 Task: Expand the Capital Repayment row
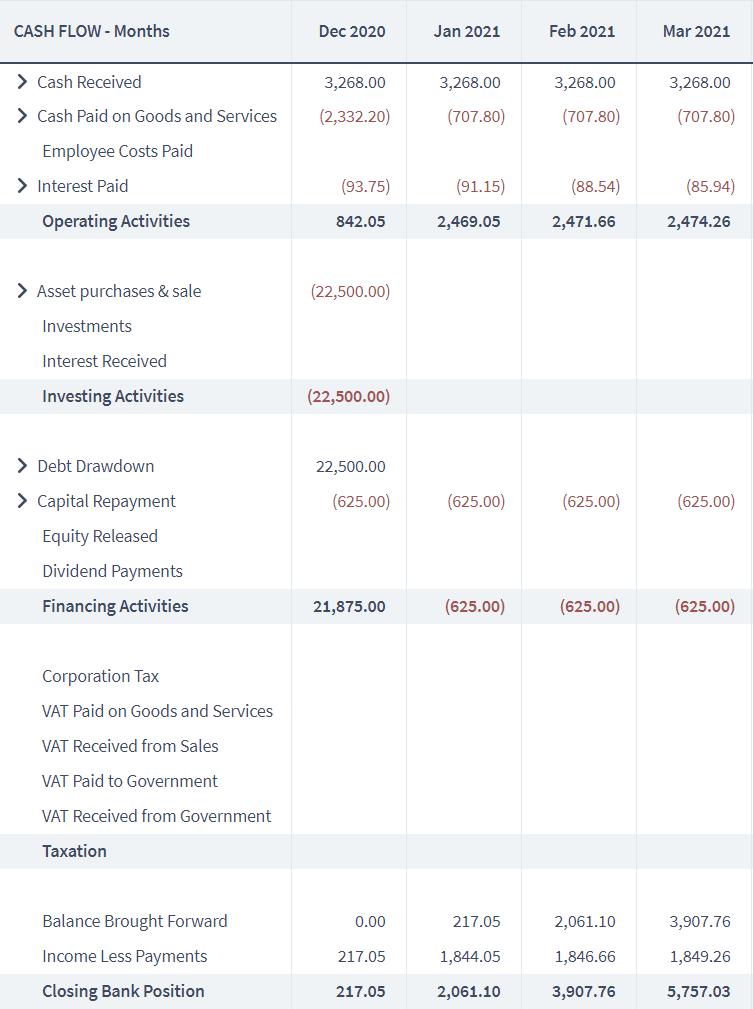(23, 501)
